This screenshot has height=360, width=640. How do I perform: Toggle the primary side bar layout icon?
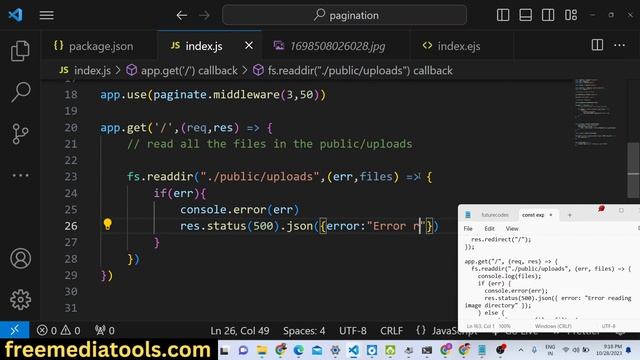point(503,15)
